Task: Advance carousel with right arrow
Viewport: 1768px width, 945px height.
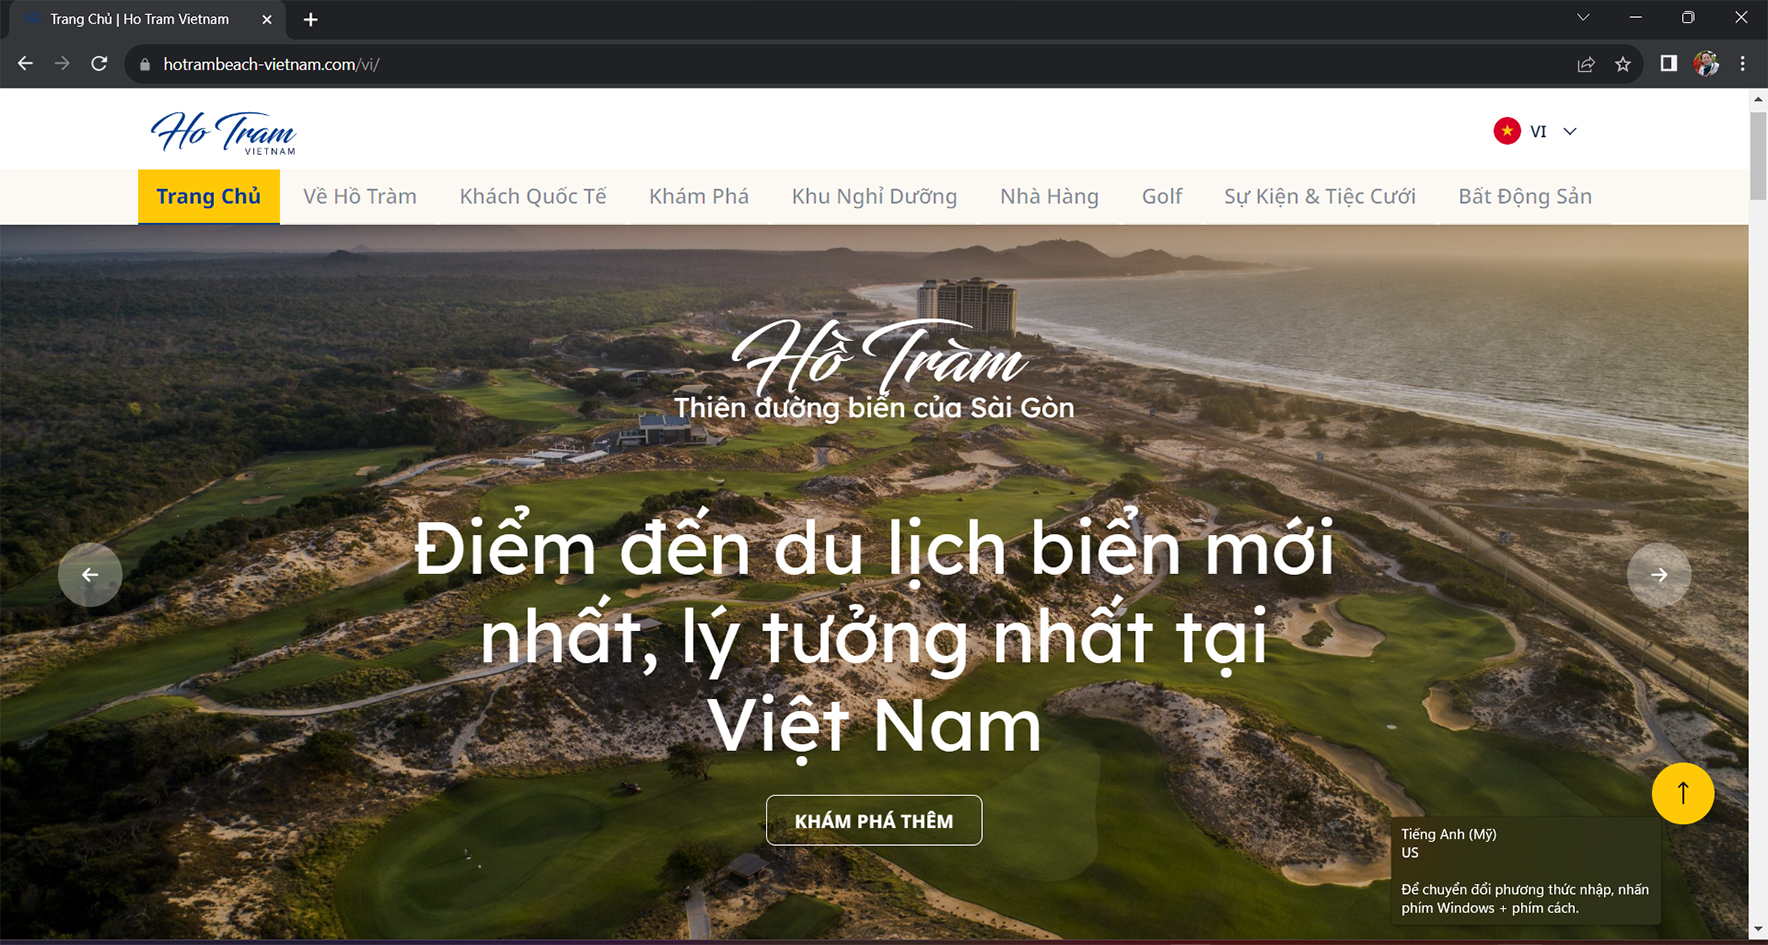Action: 1659,574
